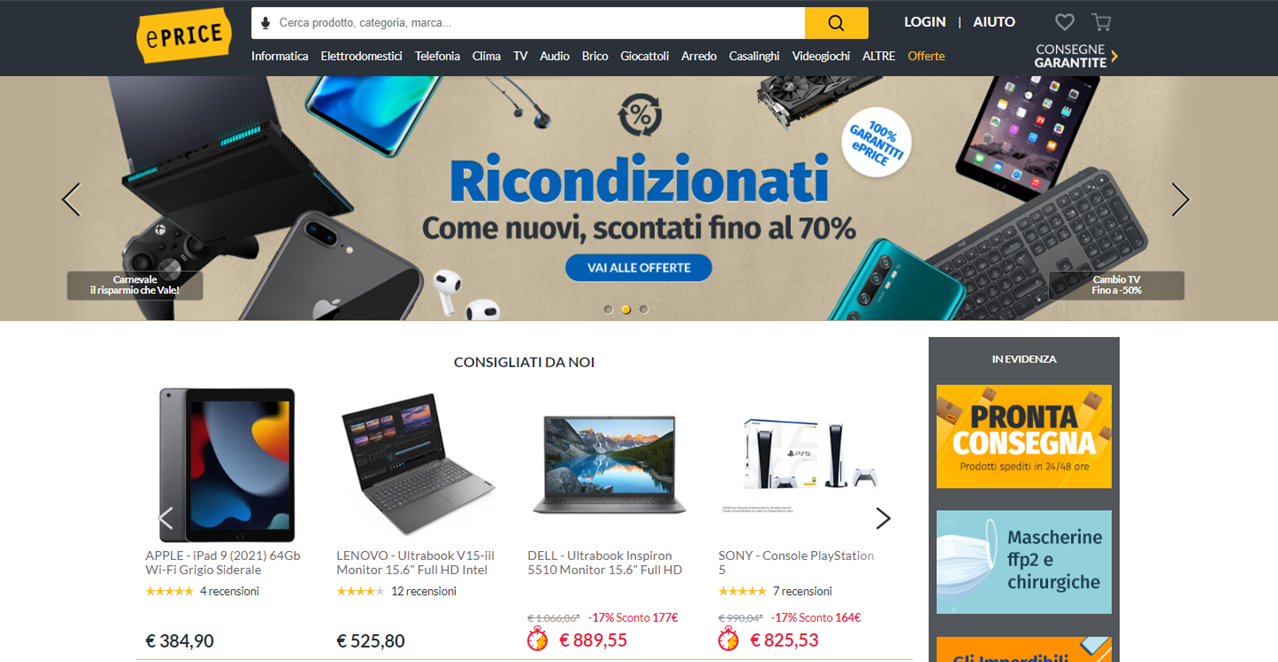
Task: Open the Informatica category menu
Action: [280, 56]
